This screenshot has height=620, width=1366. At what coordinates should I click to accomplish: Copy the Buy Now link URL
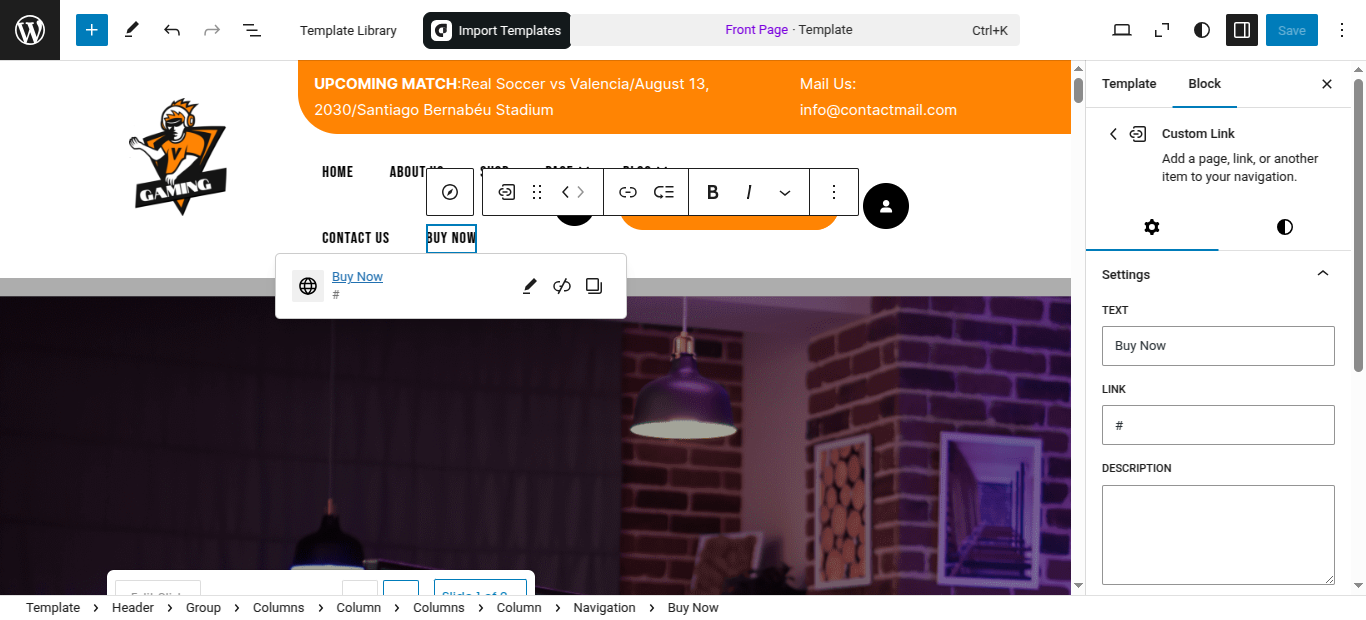click(x=594, y=286)
